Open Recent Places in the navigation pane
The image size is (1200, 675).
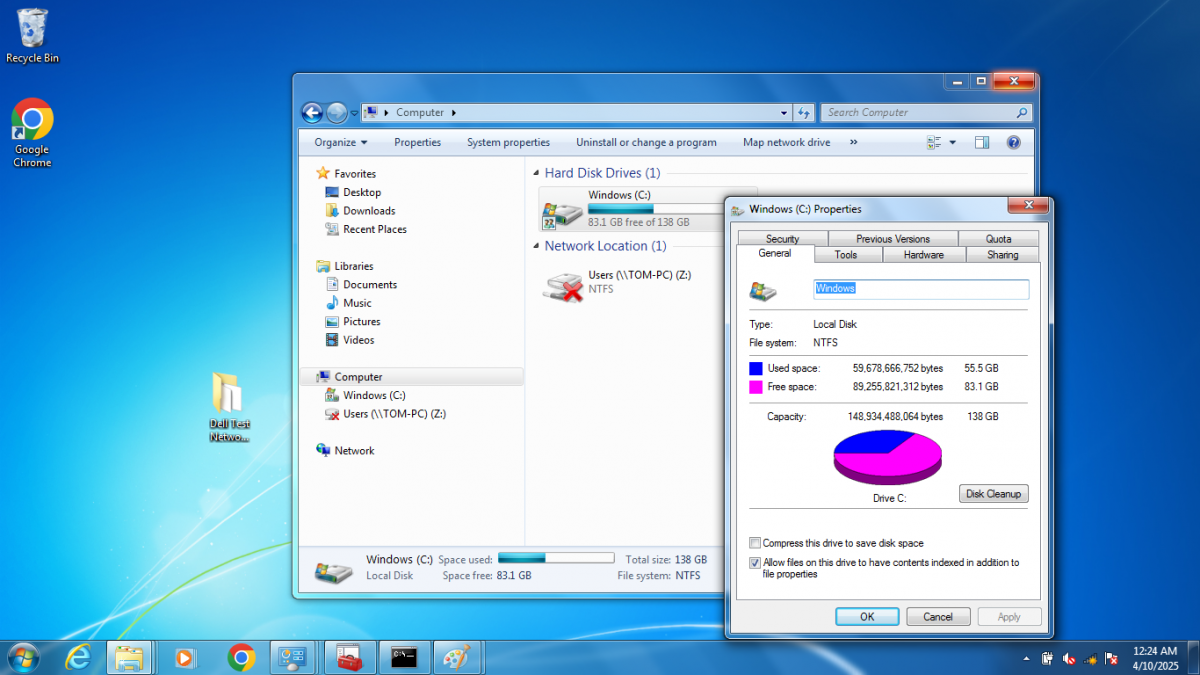[x=366, y=229]
